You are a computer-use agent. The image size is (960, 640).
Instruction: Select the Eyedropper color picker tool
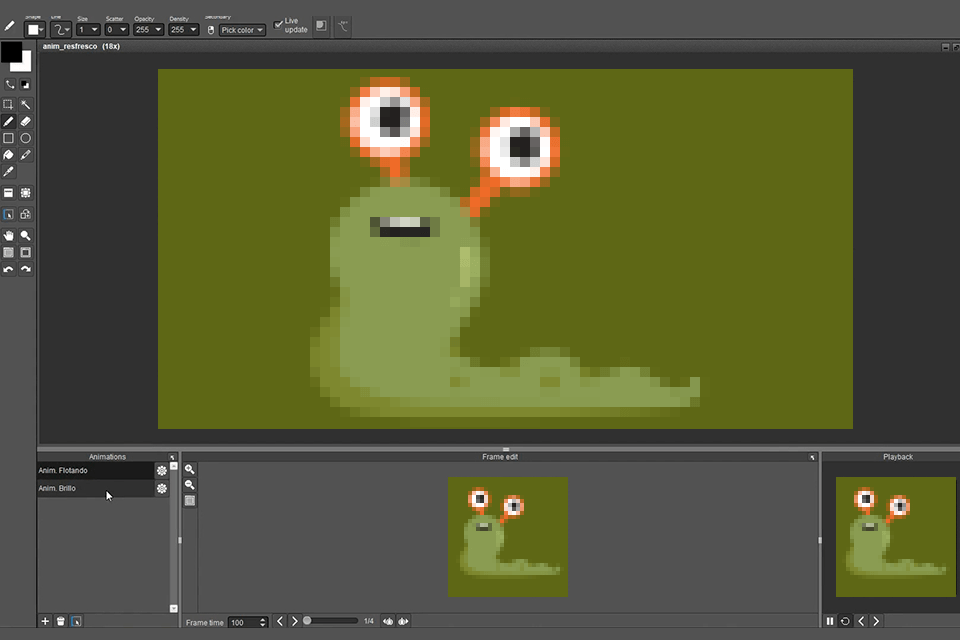coord(8,172)
